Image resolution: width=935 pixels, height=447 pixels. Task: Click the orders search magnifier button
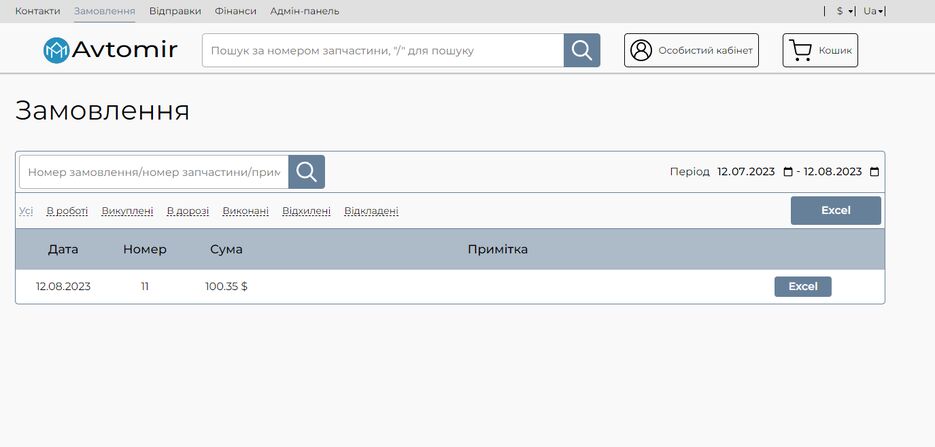pyautogui.click(x=306, y=172)
